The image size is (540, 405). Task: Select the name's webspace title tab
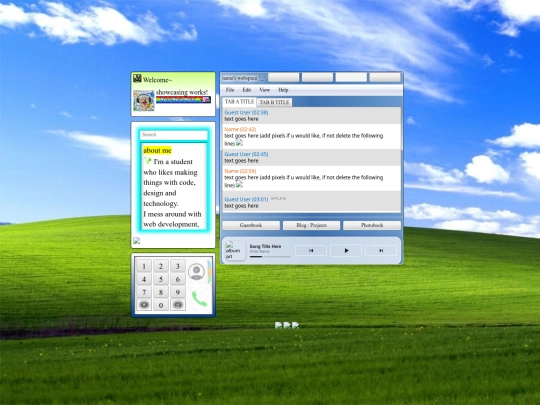(x=243, y=78)
